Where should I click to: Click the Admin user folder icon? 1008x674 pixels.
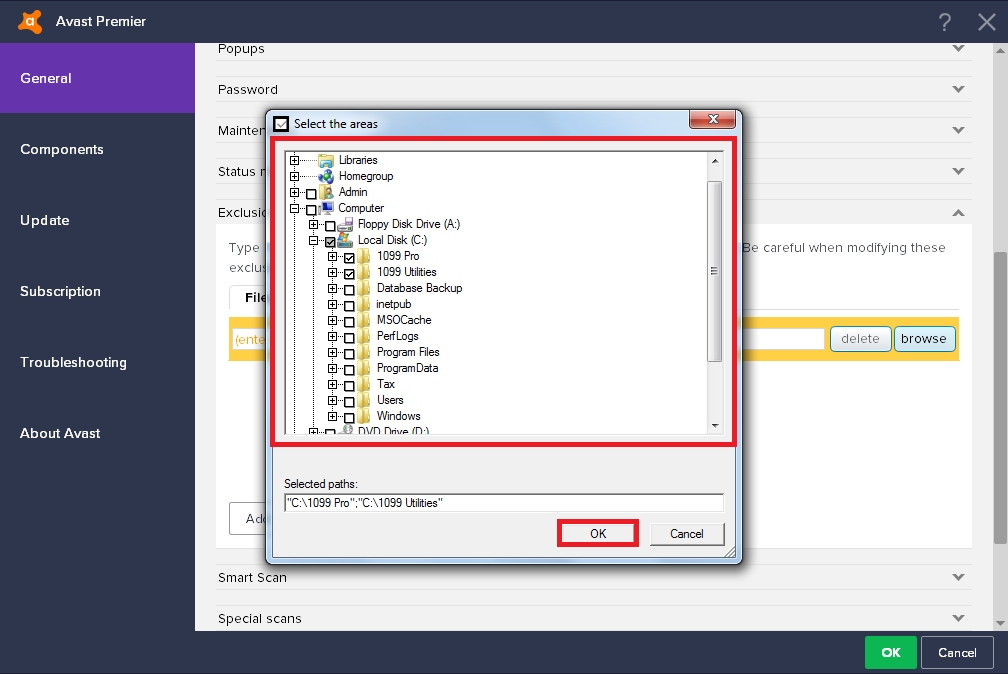tap(327, 192)
